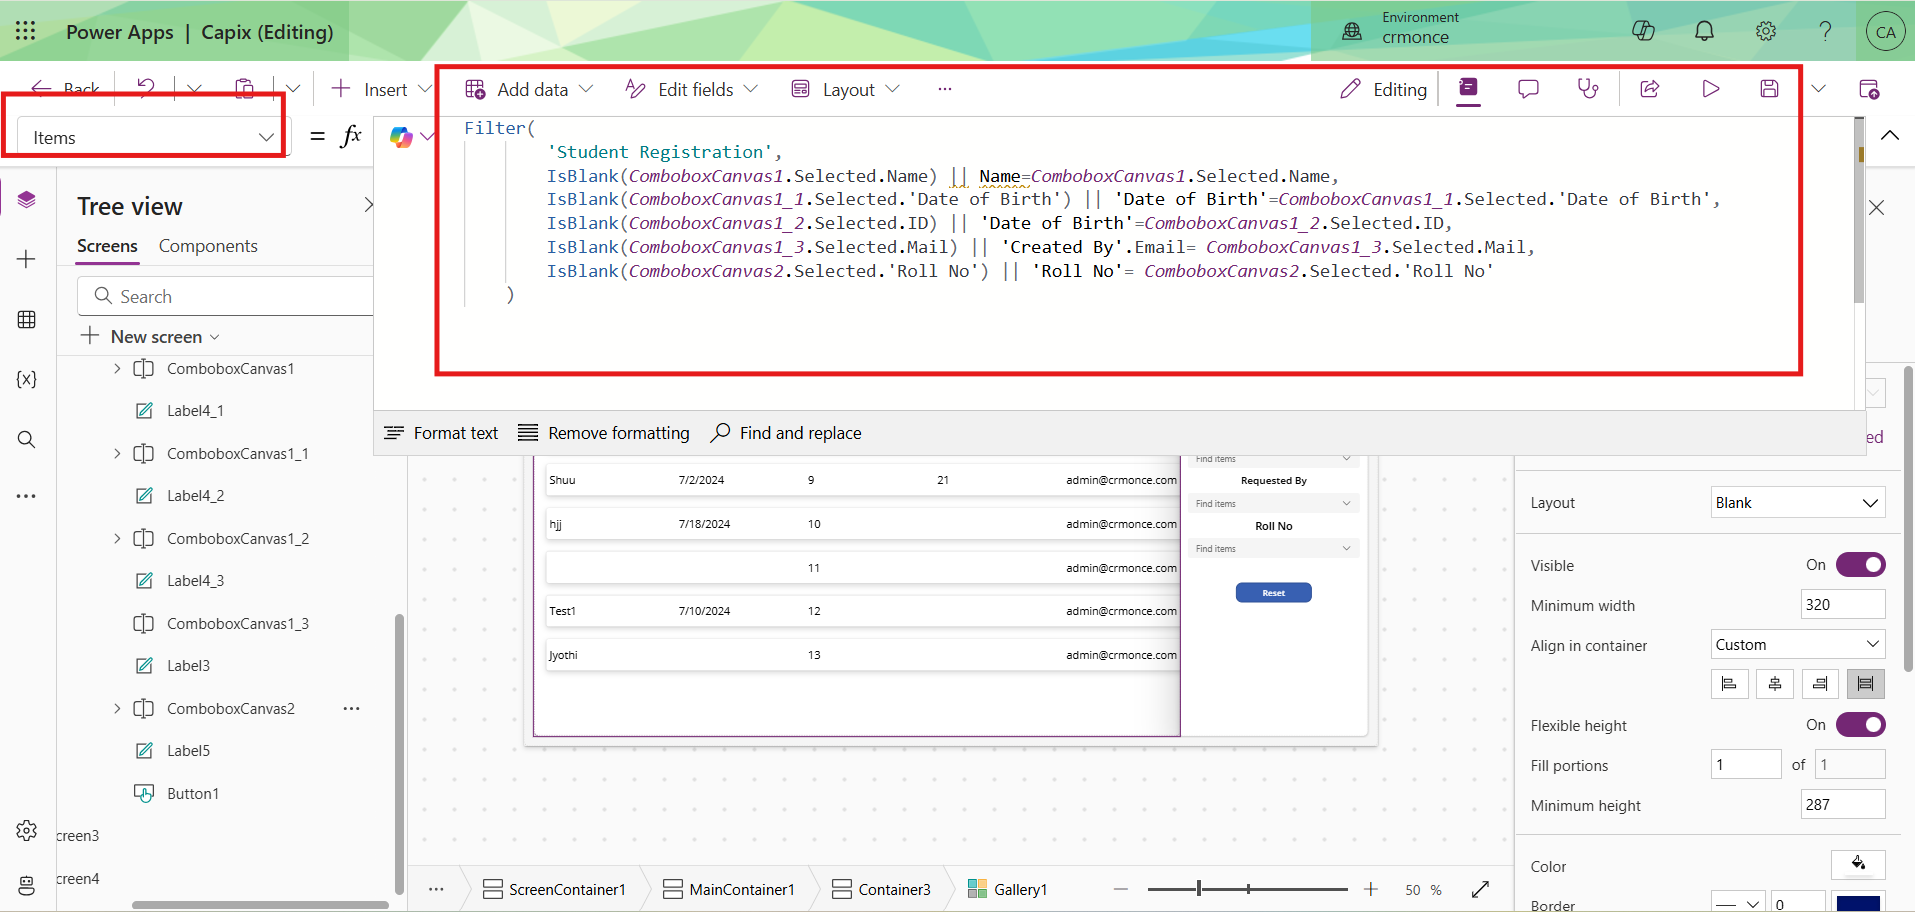
Task: Open notifications bell icon
Action: pos(1704,31)
